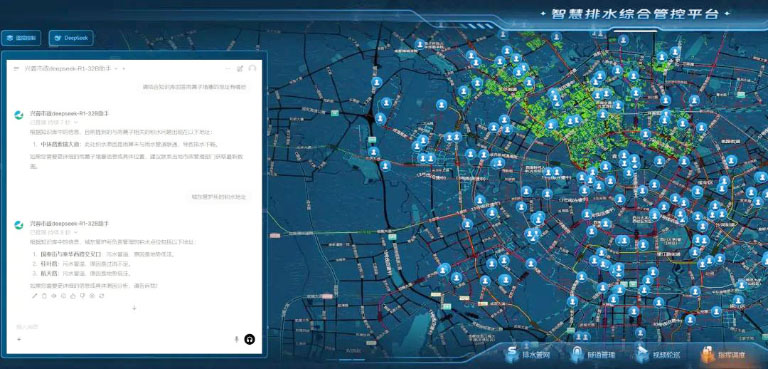Start the headphone call mode button

[249, 339]
